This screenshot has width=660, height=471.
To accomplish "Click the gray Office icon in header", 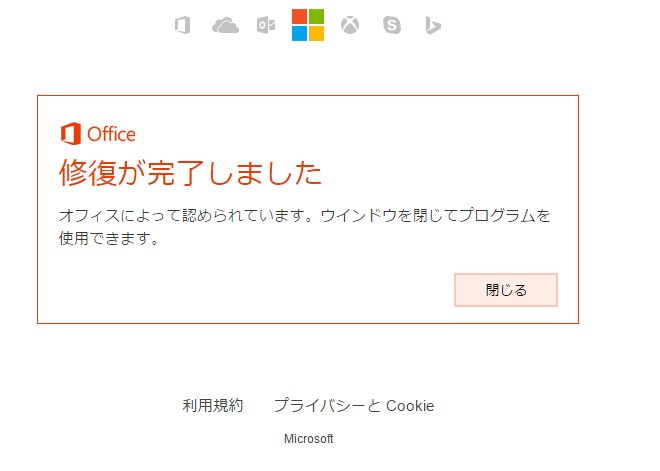I will 183,25.
